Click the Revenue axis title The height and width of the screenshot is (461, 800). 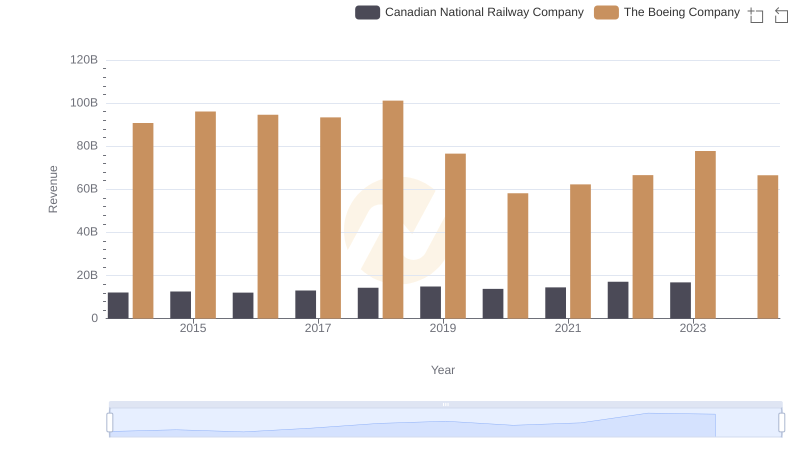[53, 189]
